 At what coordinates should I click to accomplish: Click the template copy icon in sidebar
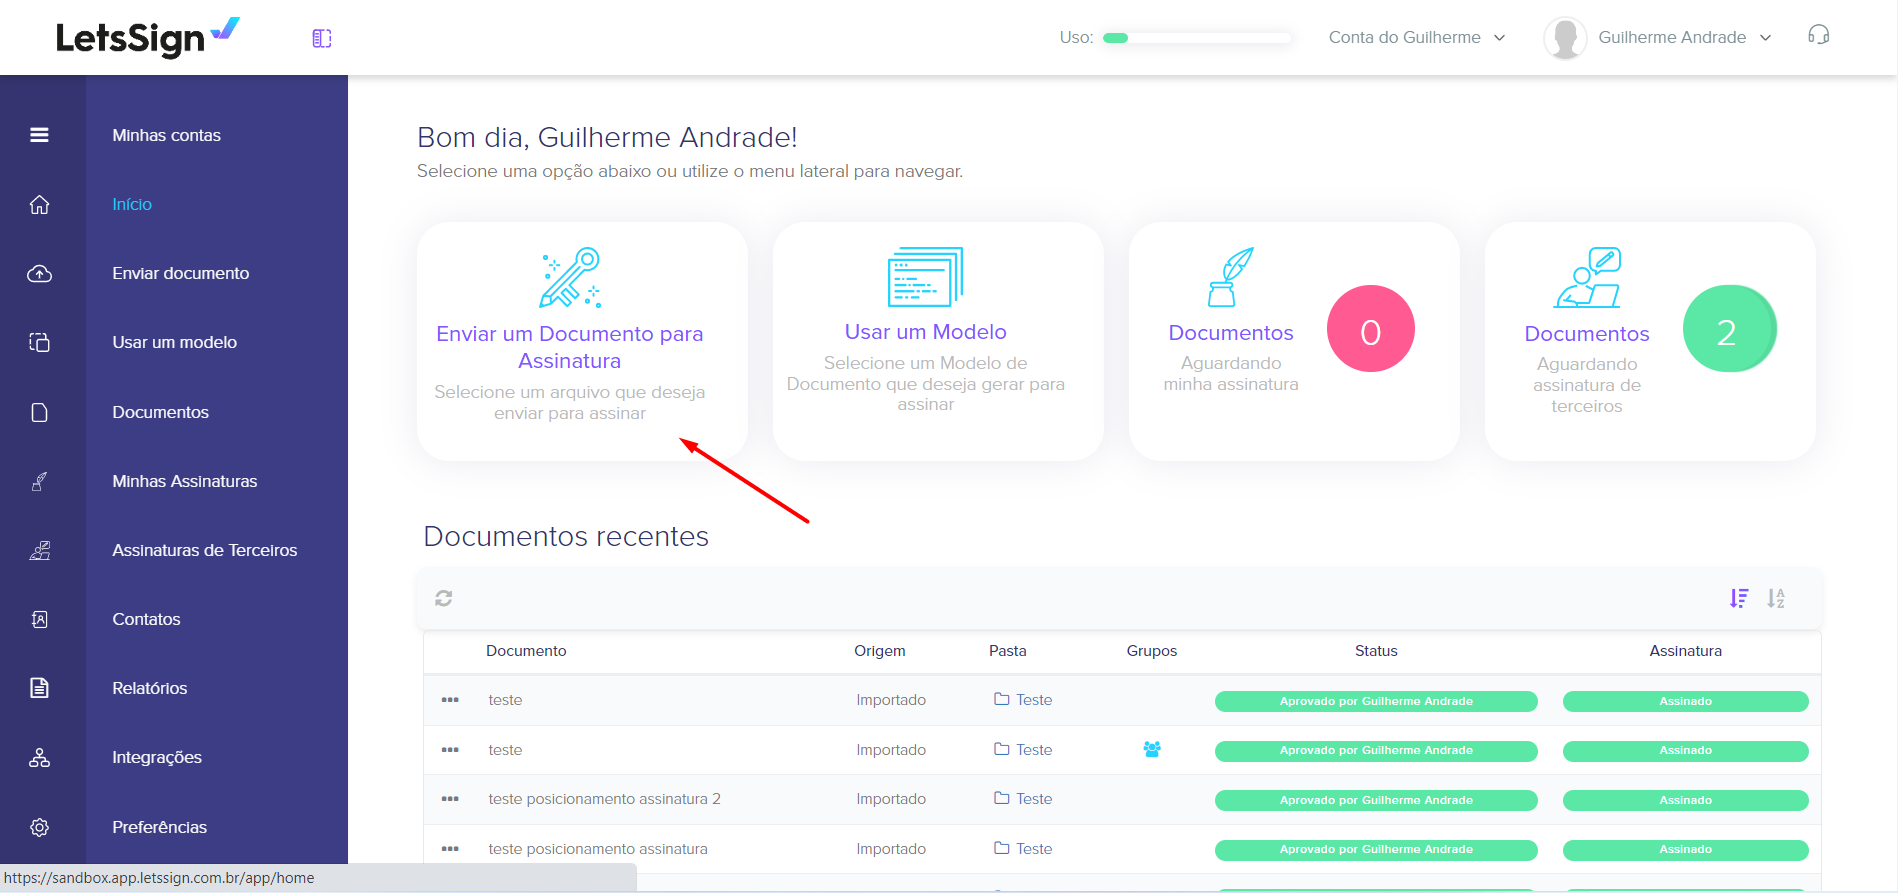(x=39, y=342)
